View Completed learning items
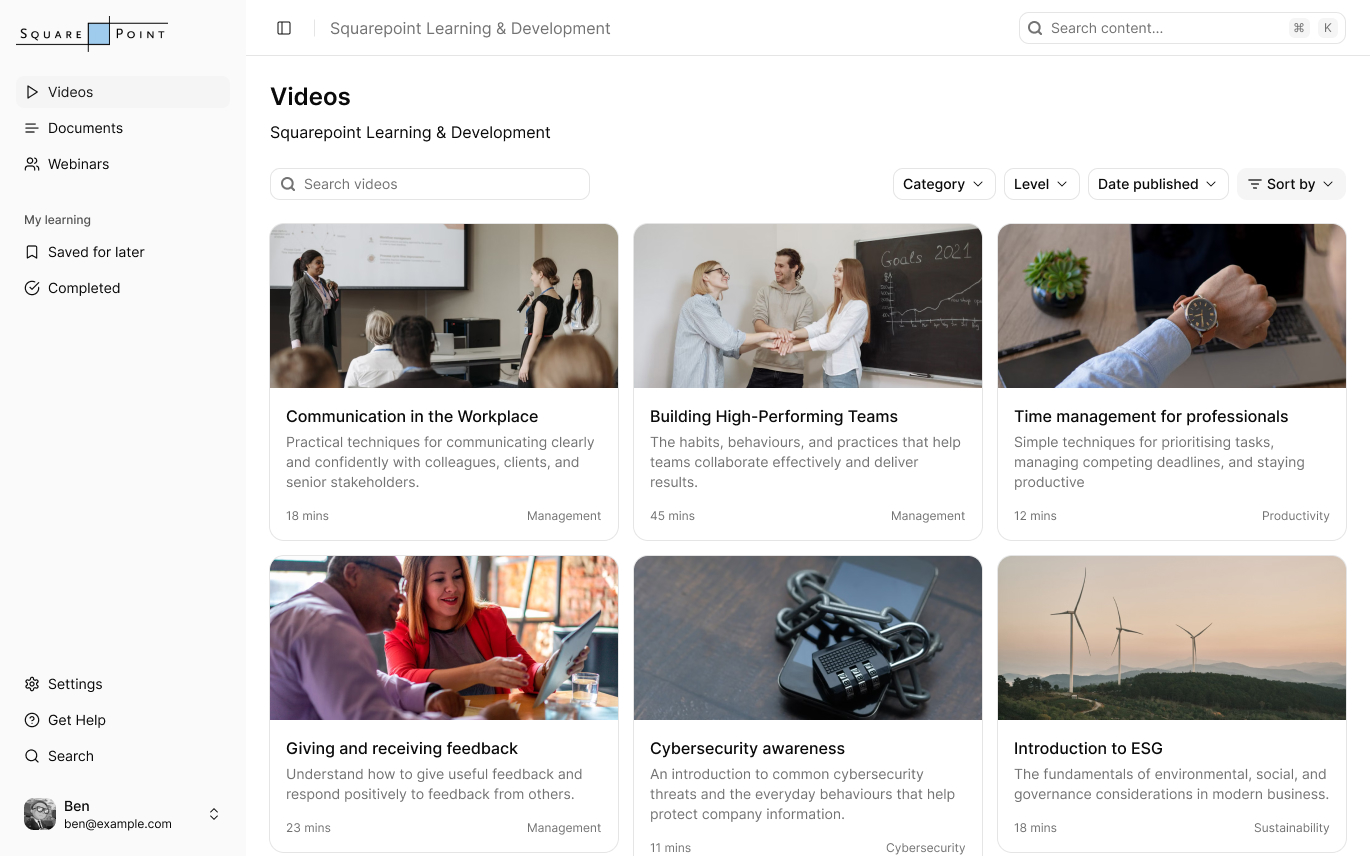1370x856 pixels. click(x=123, y=288)
